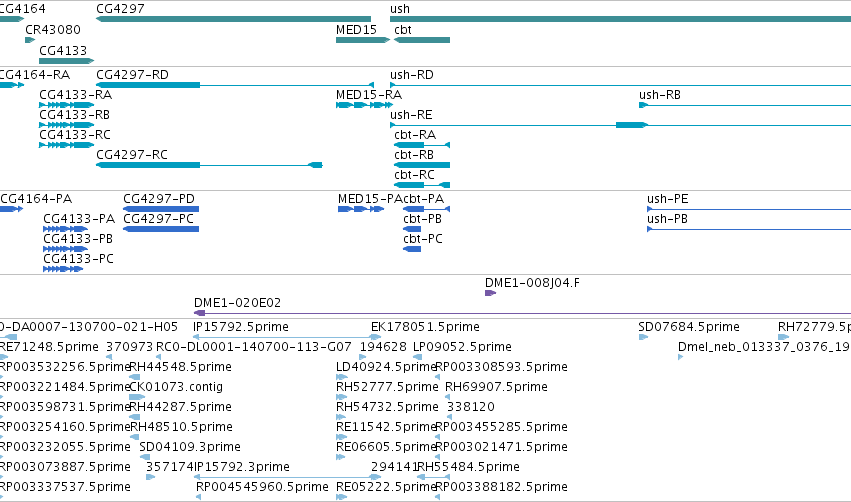Select the DME1-008J04.F feature arrow
This screenshot has width=851, height=502.
tap(490, 293)
